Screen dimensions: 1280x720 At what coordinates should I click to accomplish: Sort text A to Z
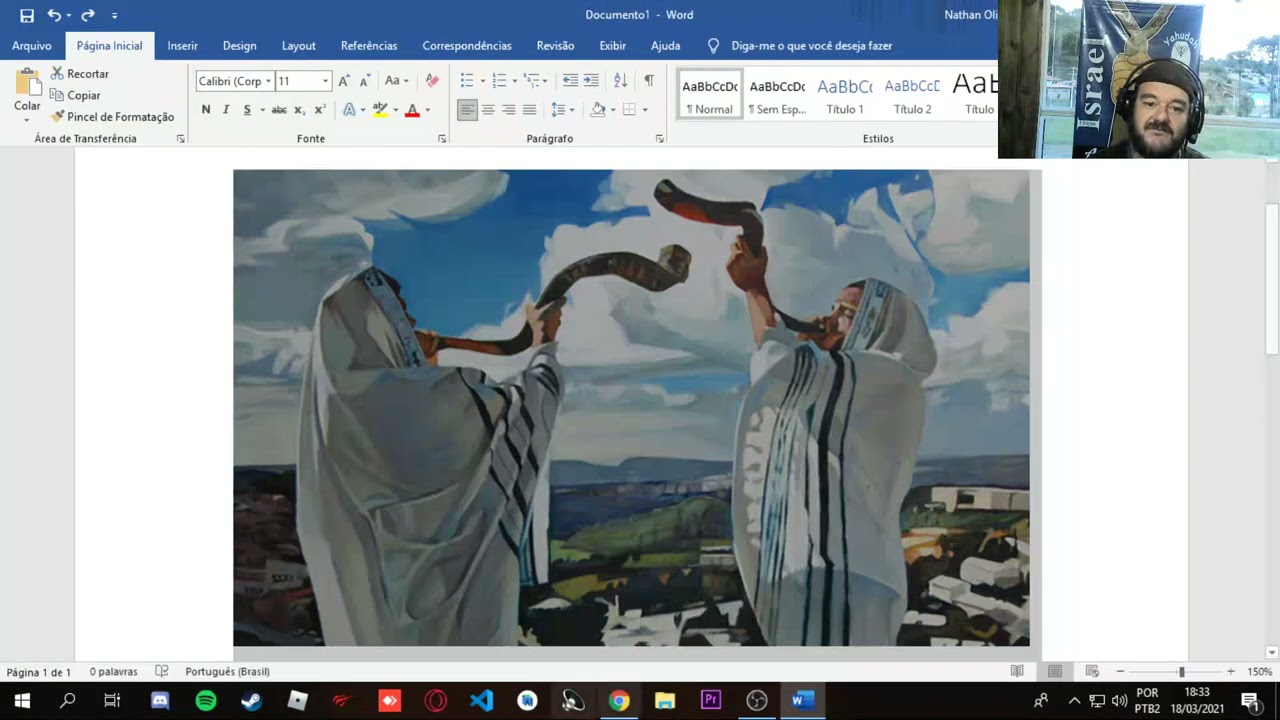click(620, 81)
